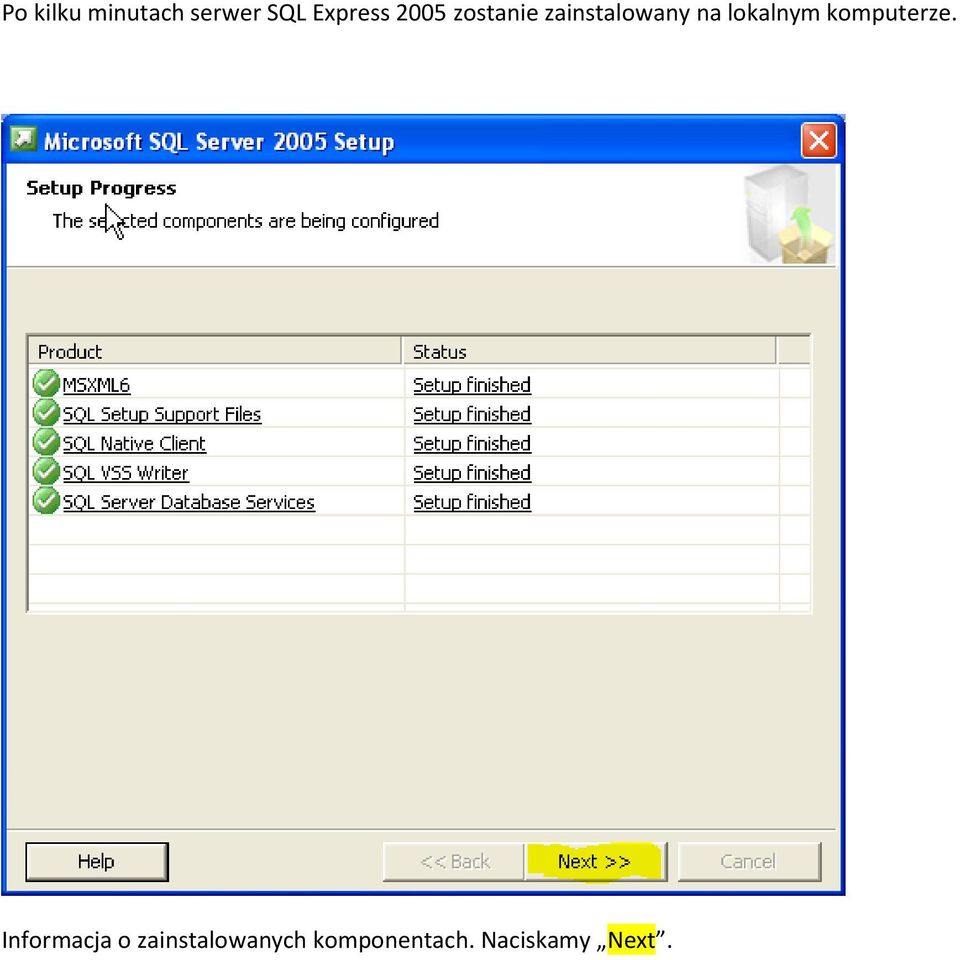Close the SQL Server 2005 Setup window
Image resolution: width=960 pixels, height=960 pixels.
coord(819,141)
